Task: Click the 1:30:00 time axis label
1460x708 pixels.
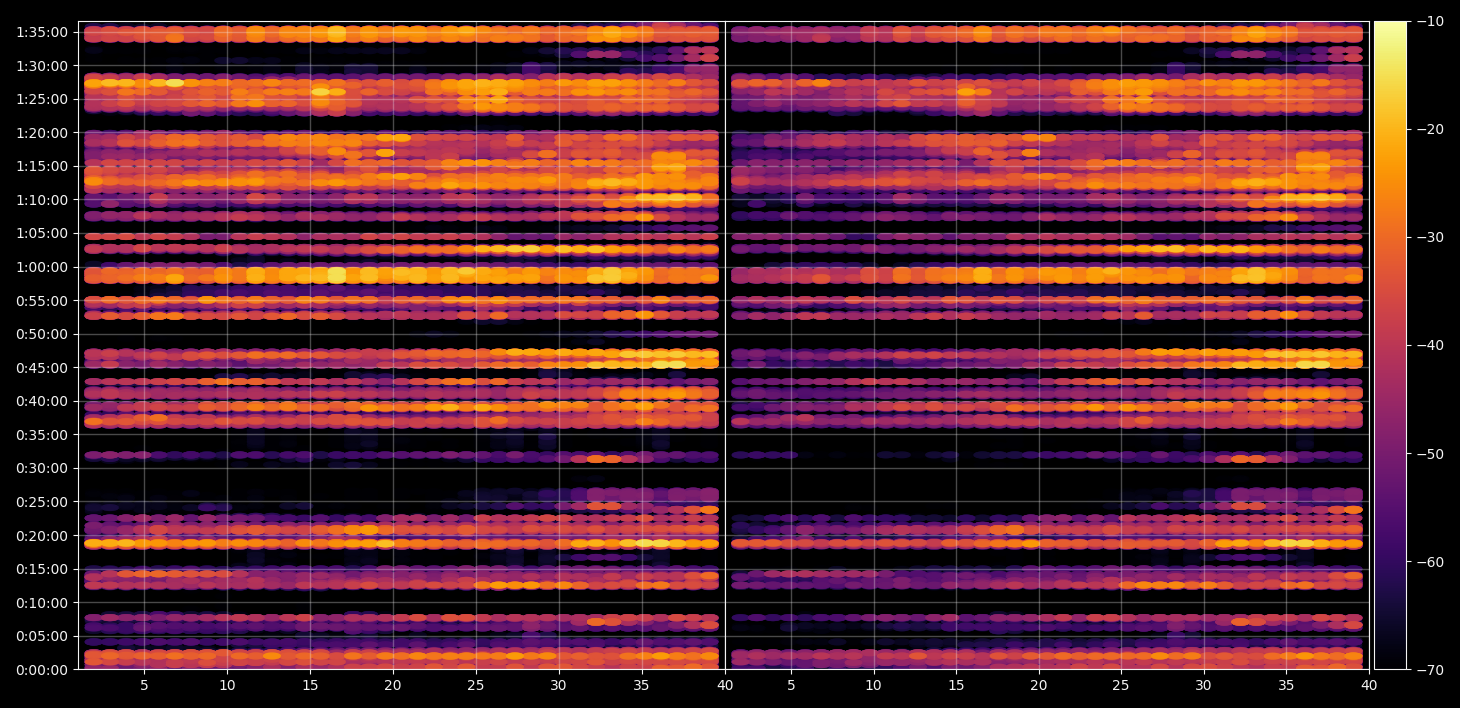Action: click(x=42, y=66)
